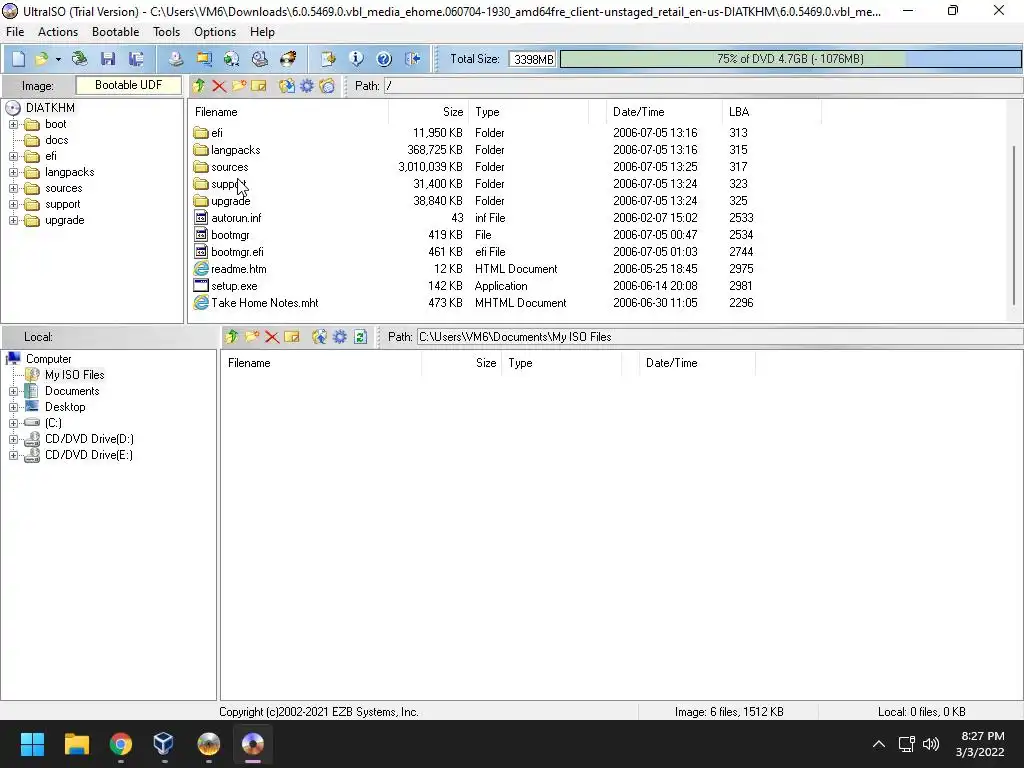Click the Open image folder icon
Viewport: 1024px width, 768px height.
(41, 59)
